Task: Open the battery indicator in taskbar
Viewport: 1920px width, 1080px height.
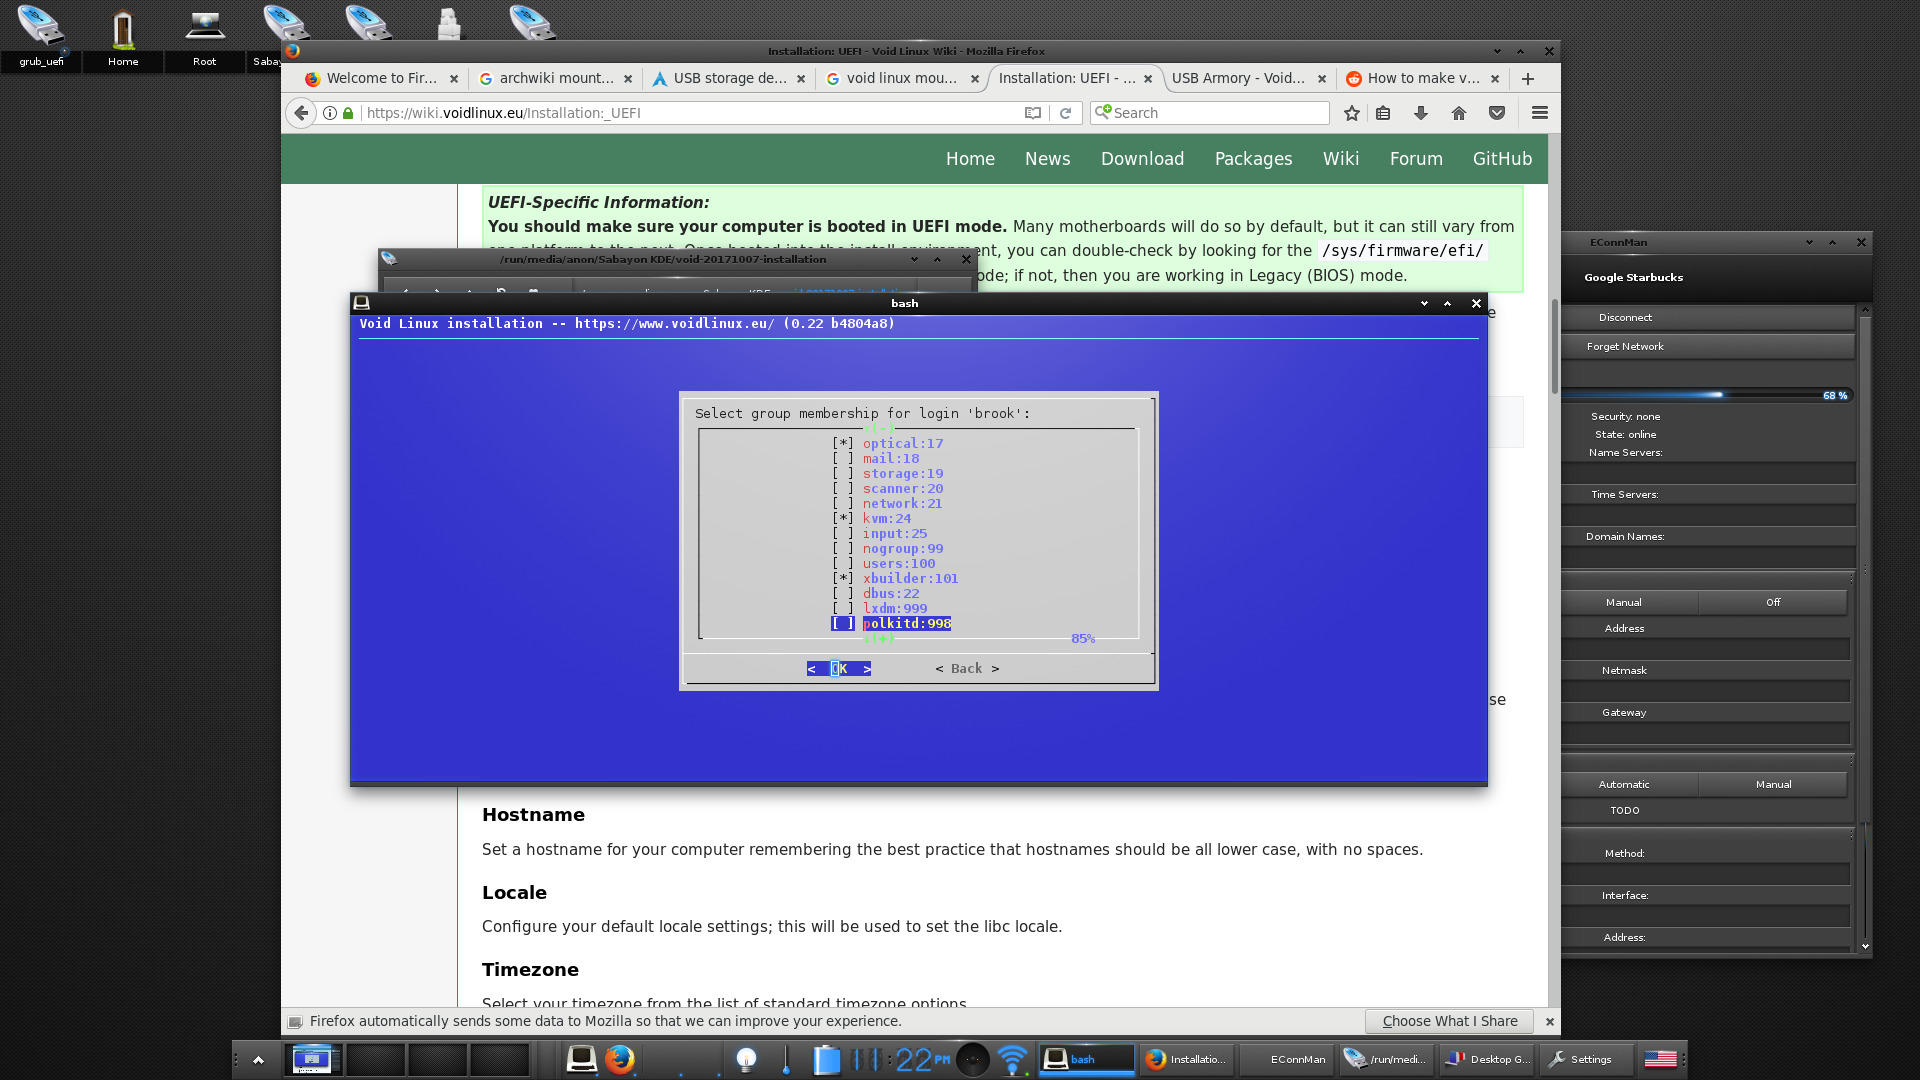Action: tap(827, 1059)
